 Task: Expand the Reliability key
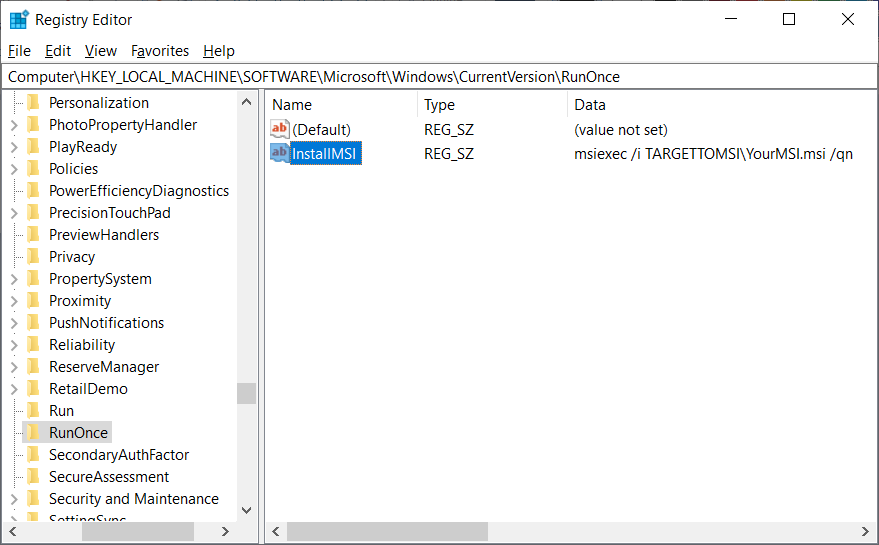point(15,345)
